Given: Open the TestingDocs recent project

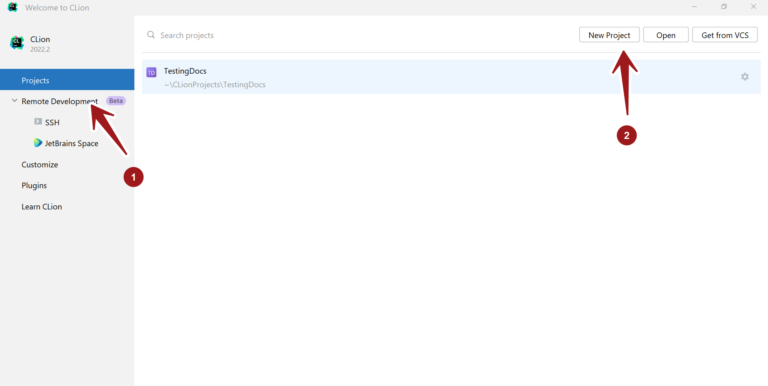Looking at the screenshot, I should (x=451, y=77).
